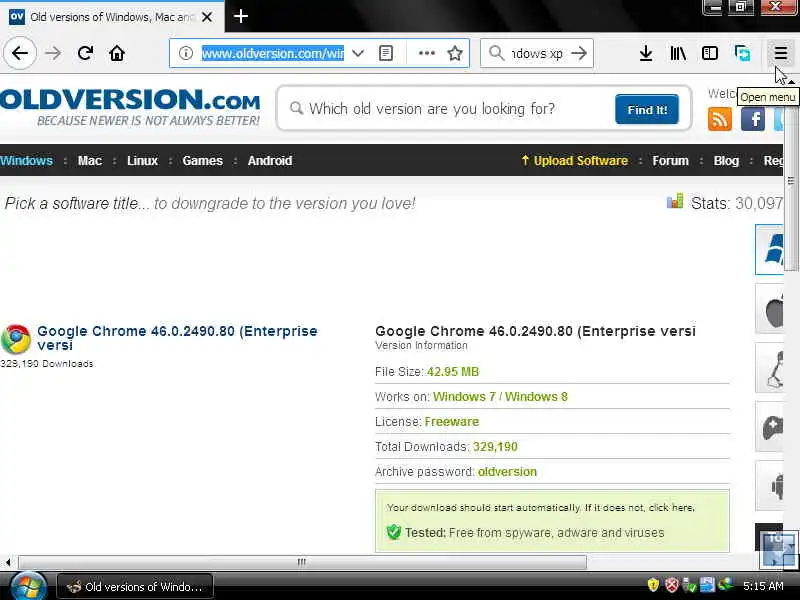Go back to the previous page

20,53
